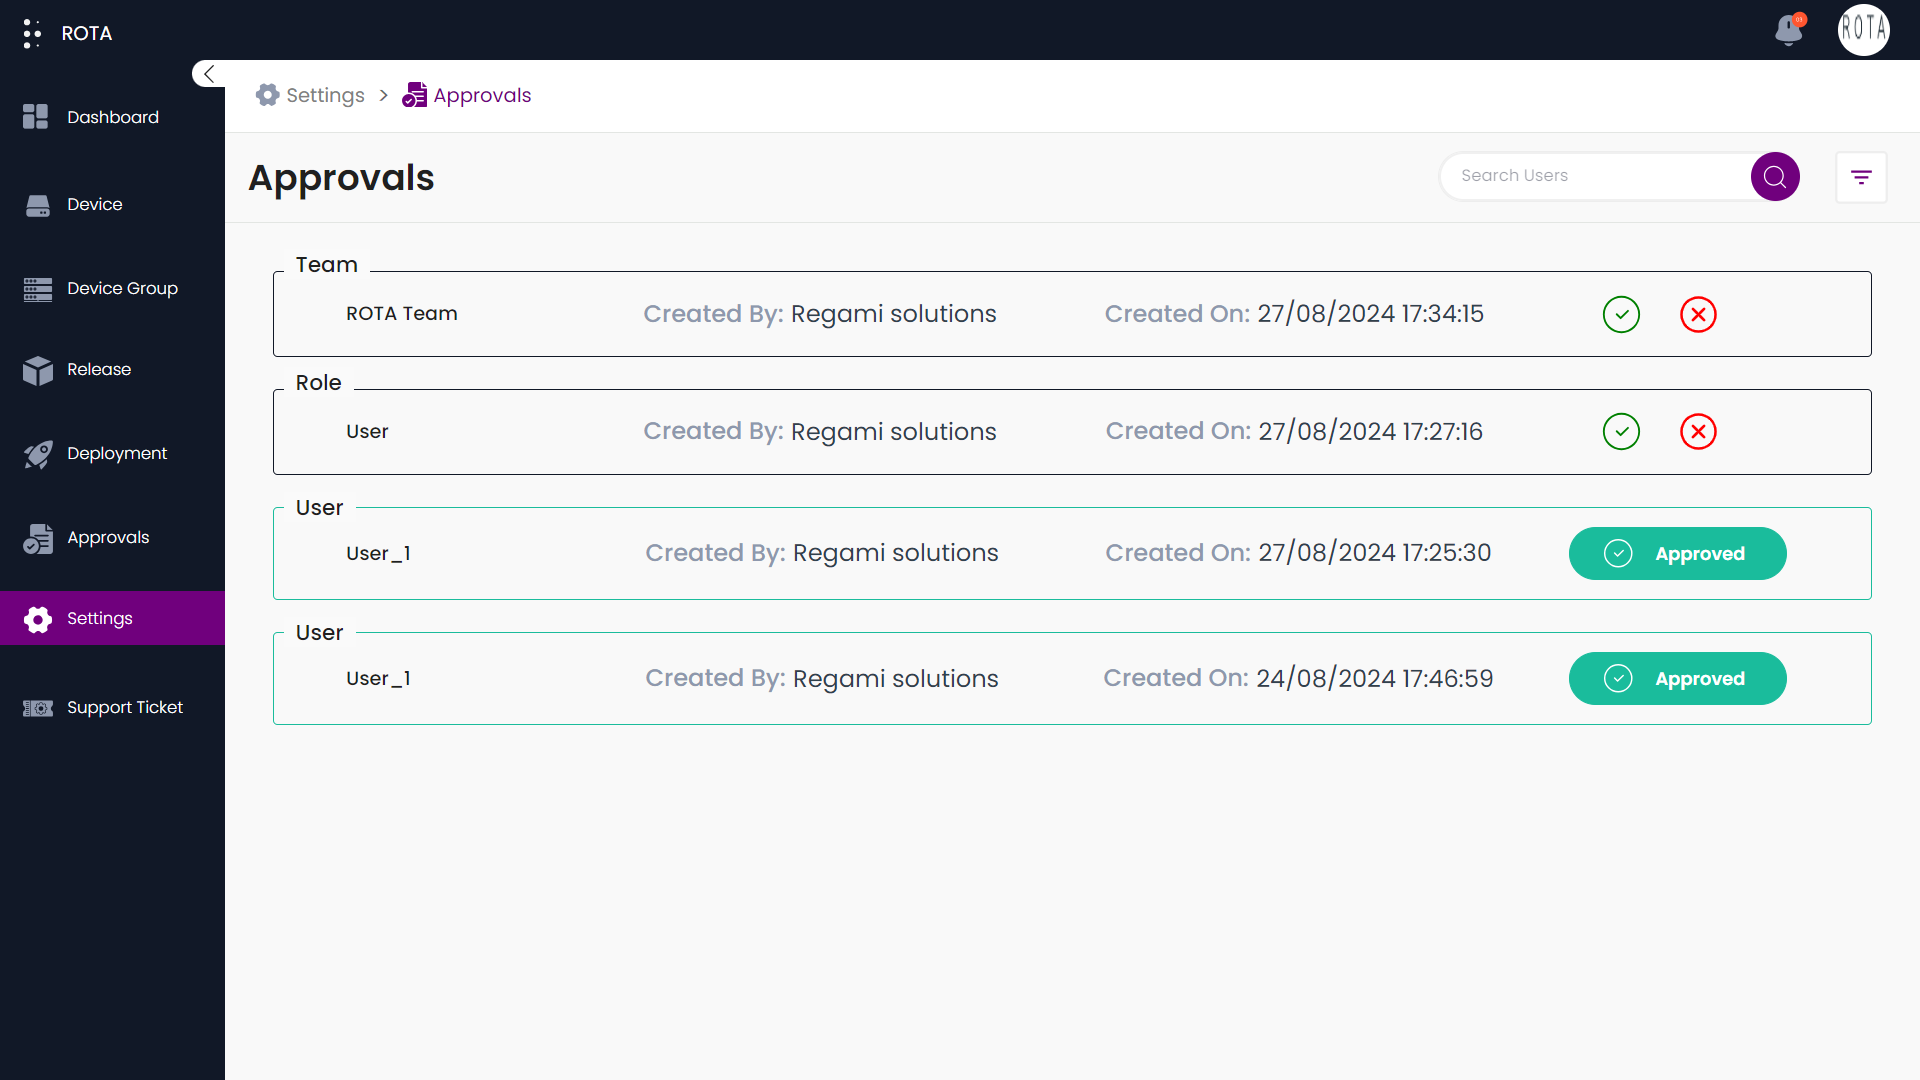Image resolution: width=1920 pixels, height=1080 pixels.
Task: Open Support Ticket page
Action: coord(124,707)
